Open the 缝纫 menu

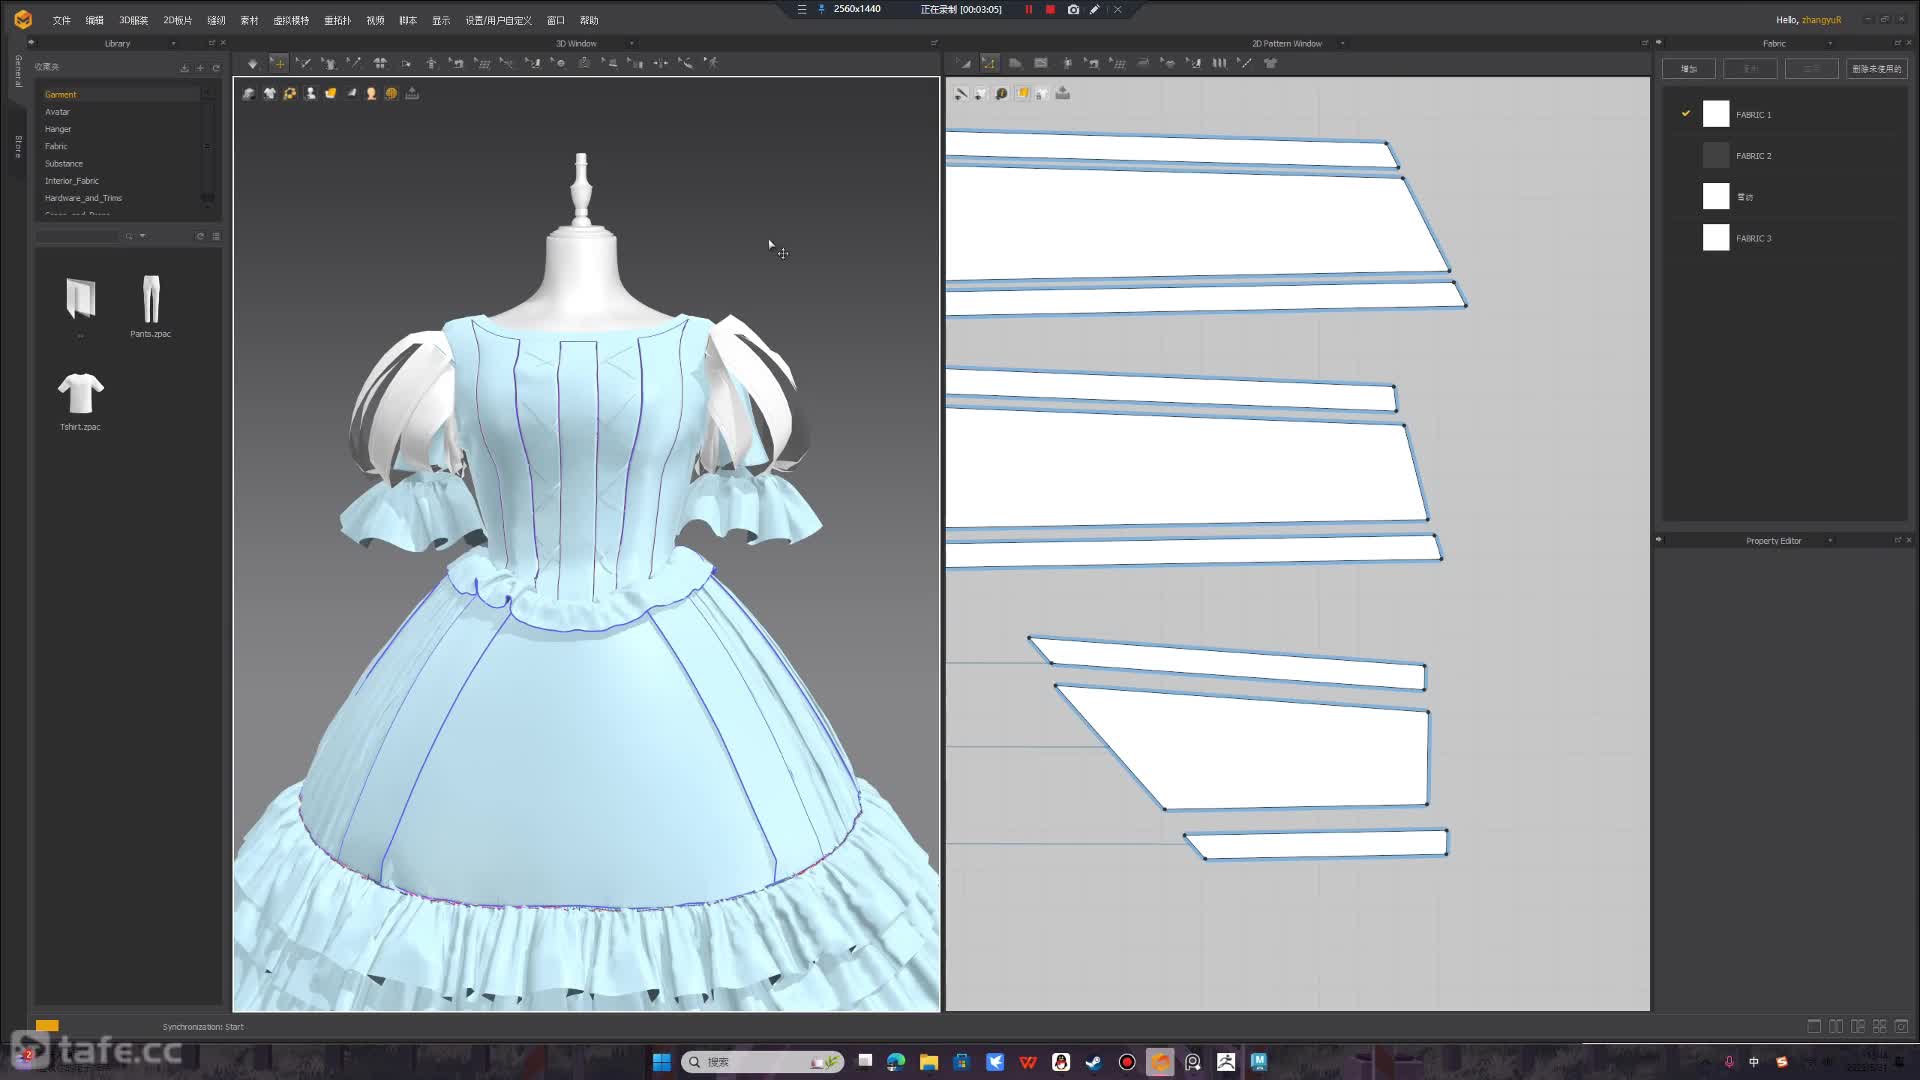point(216,20)
